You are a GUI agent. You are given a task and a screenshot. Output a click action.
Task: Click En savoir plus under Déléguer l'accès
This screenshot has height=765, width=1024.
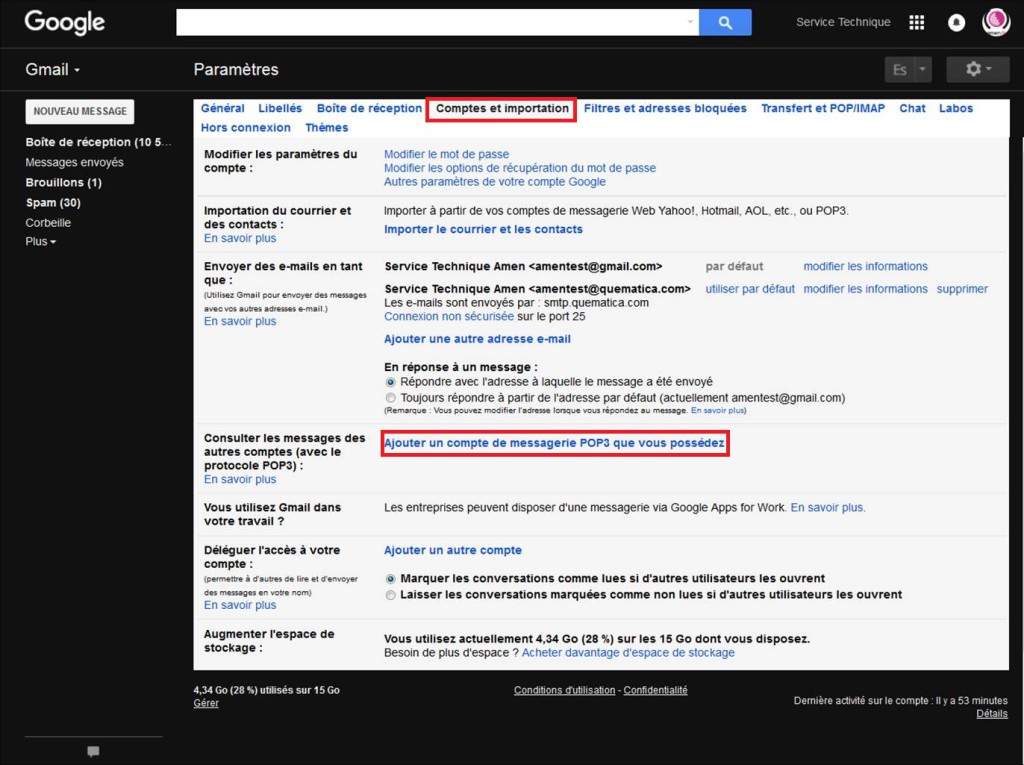(240, 606)
